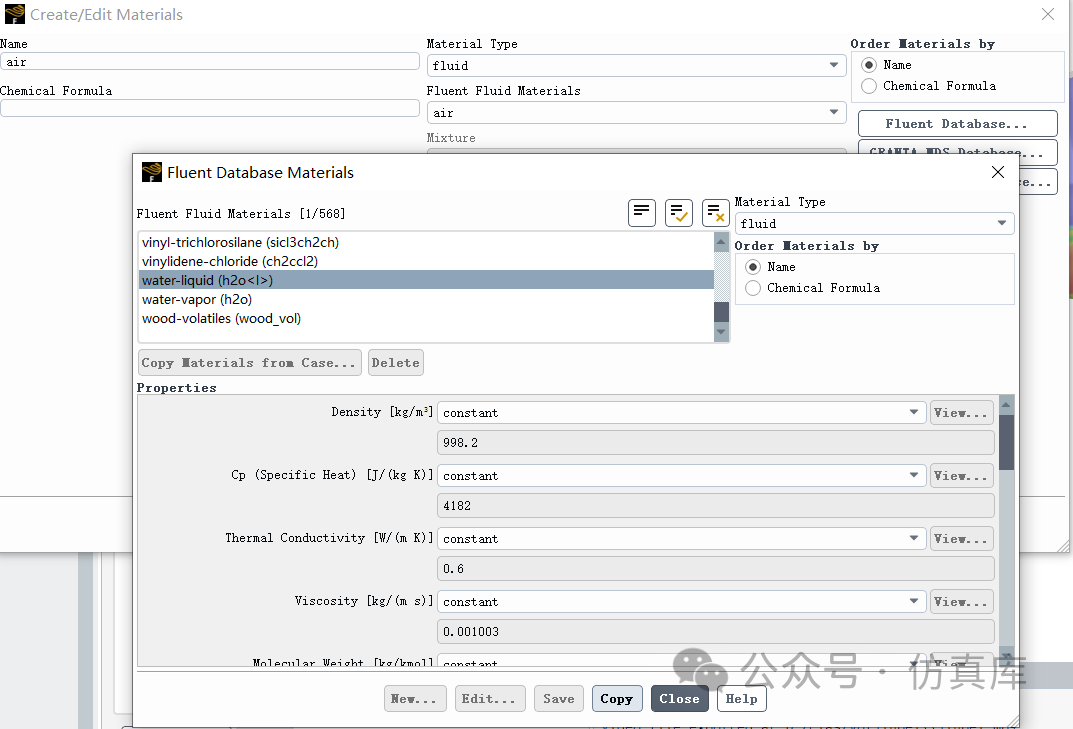Screen dimensions: 1073x729
Task: Select vinyl-trichlorosilane (sicl3ch2ch) in list
Action: coord(426,242)
